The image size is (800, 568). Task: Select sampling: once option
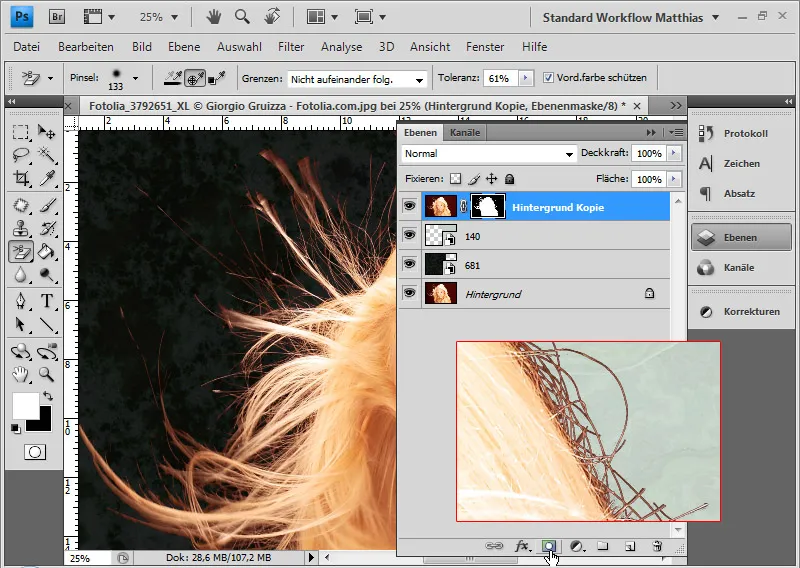click(195, 78)
